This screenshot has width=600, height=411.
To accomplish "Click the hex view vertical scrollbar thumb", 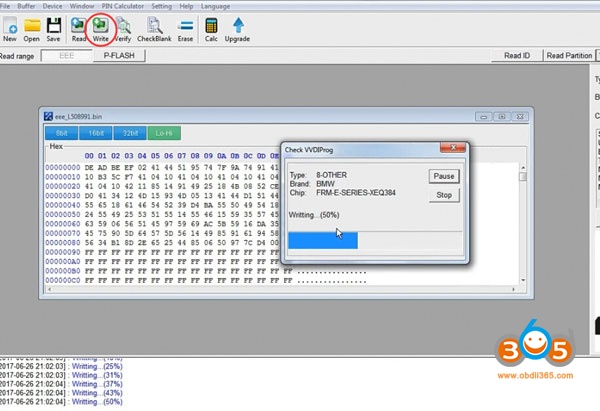I will pos(523,176).
